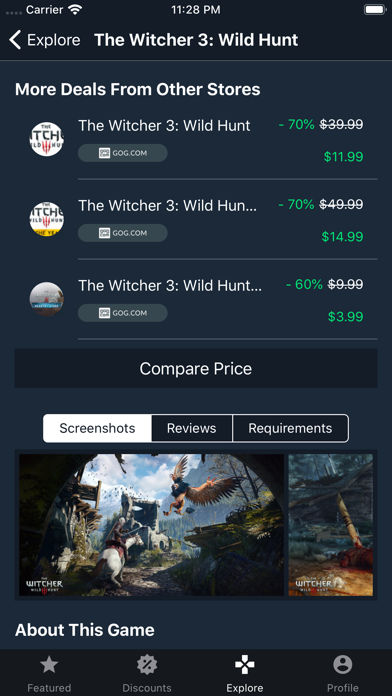Open the Profile person icon
392x696 pixels.
[343, 664]
